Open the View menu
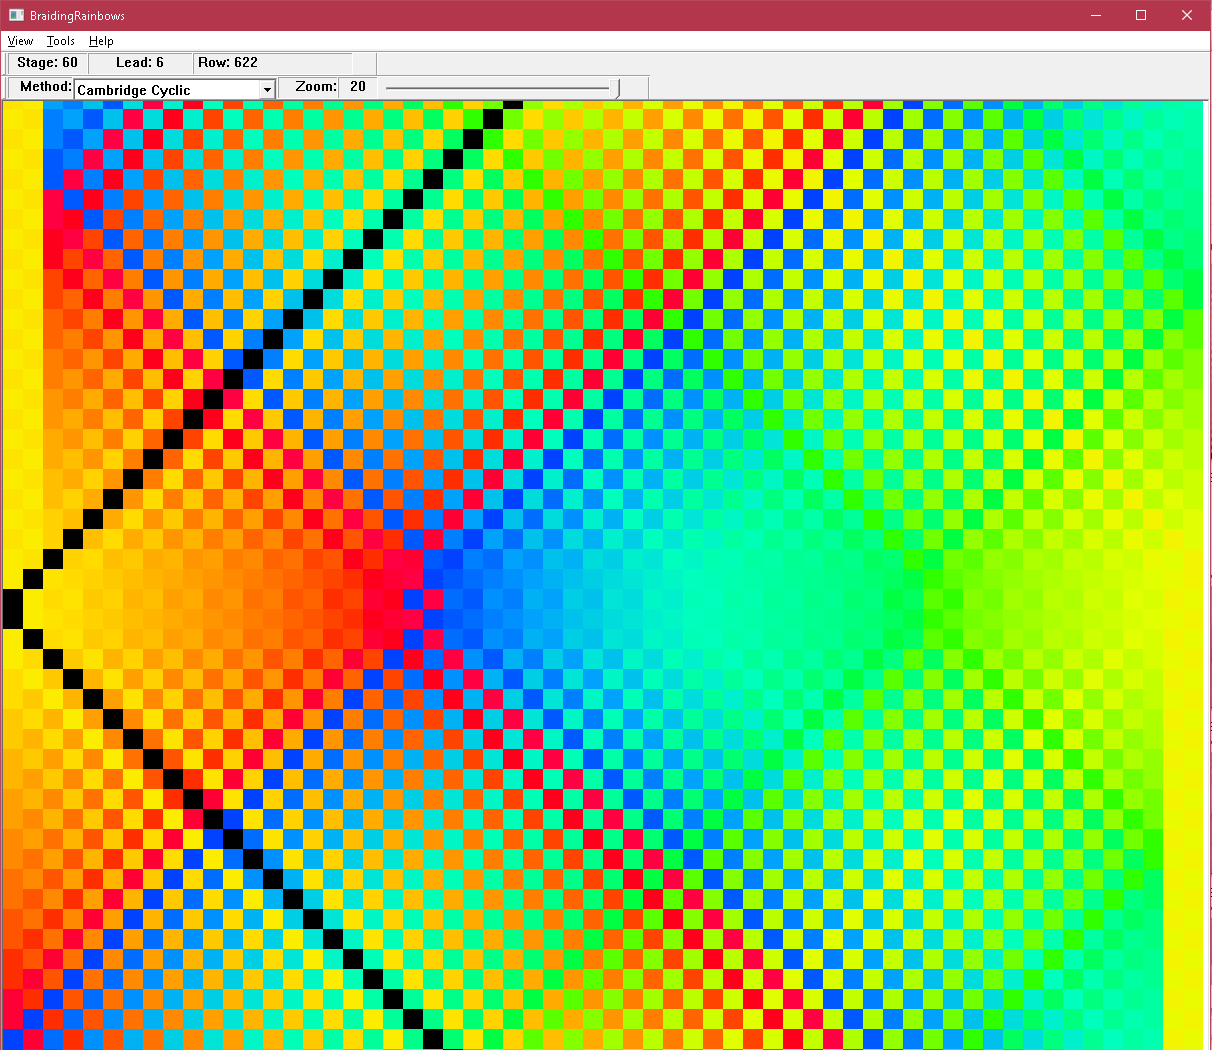The image size is (1212, 1050). click(20, 41)
